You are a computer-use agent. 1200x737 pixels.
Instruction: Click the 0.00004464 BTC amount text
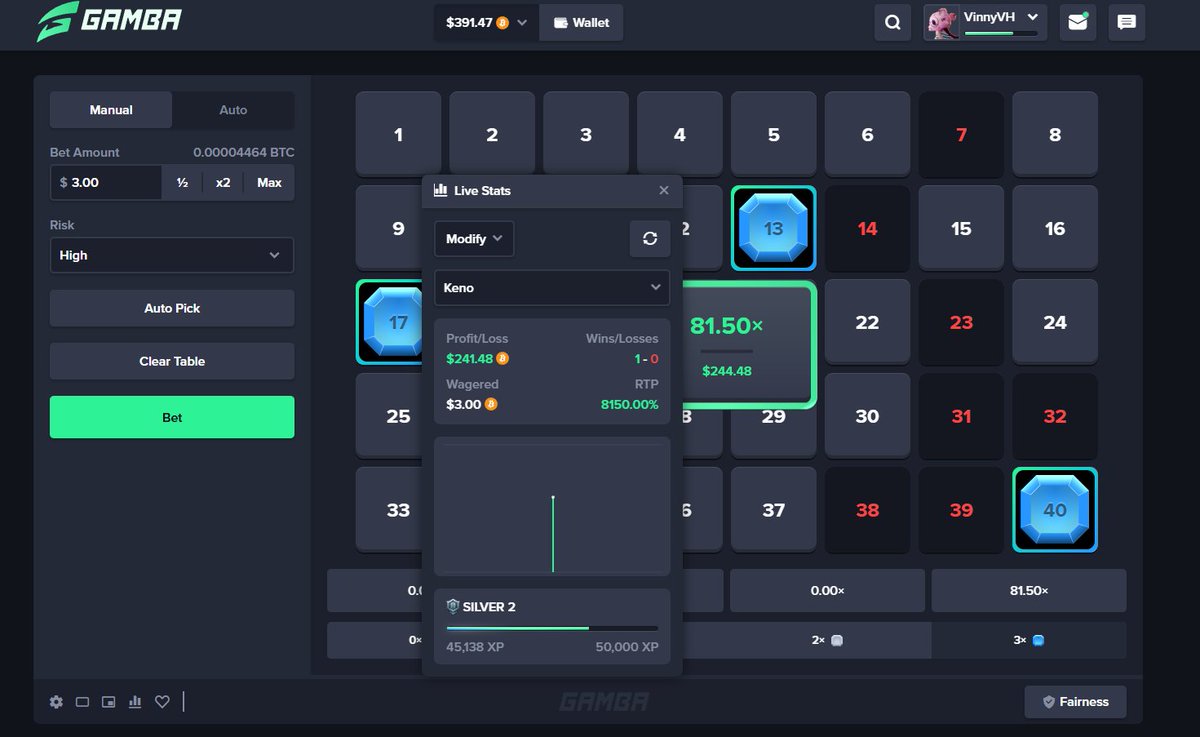tap(243, 152)
